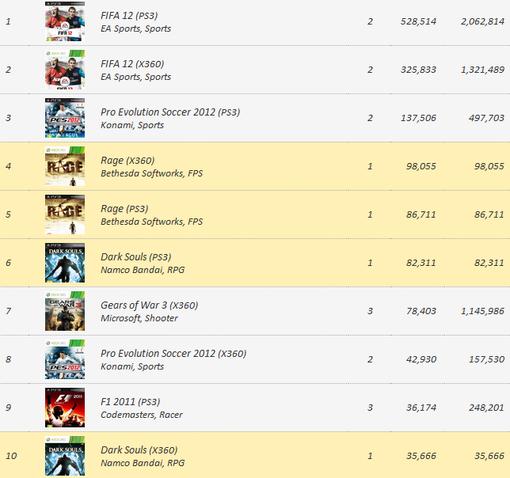
Task: Click the Pro Evolution Soccer 2012 X360 cover
Action: coord(65,359)
